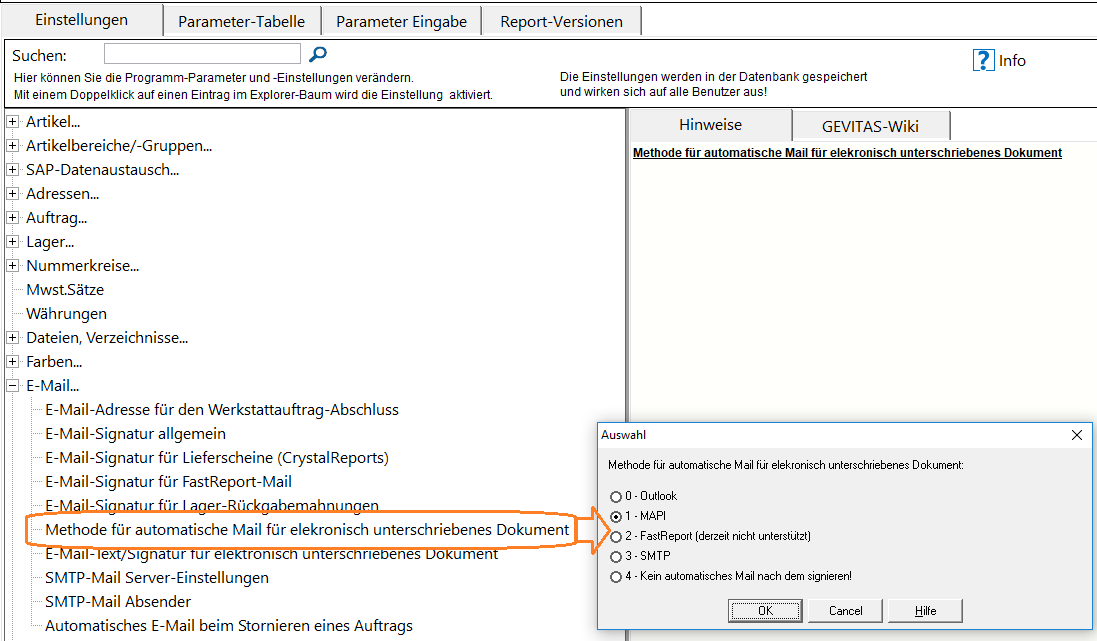
Task: Click the magnifier search icon
Action: tap(318, 54)
